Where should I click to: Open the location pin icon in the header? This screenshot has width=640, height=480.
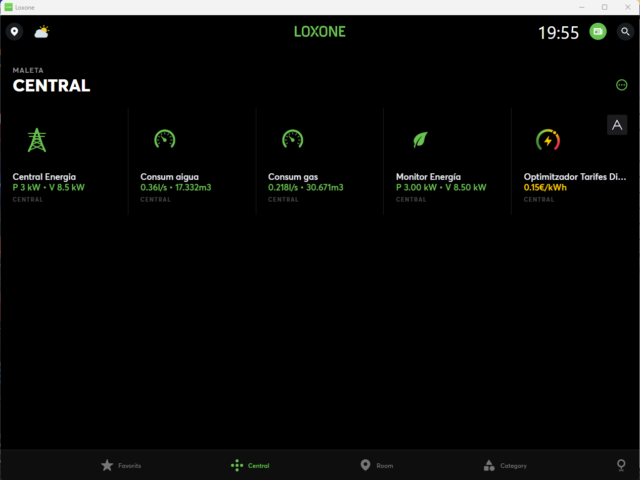pyautogui.click(x=15, y=32)
